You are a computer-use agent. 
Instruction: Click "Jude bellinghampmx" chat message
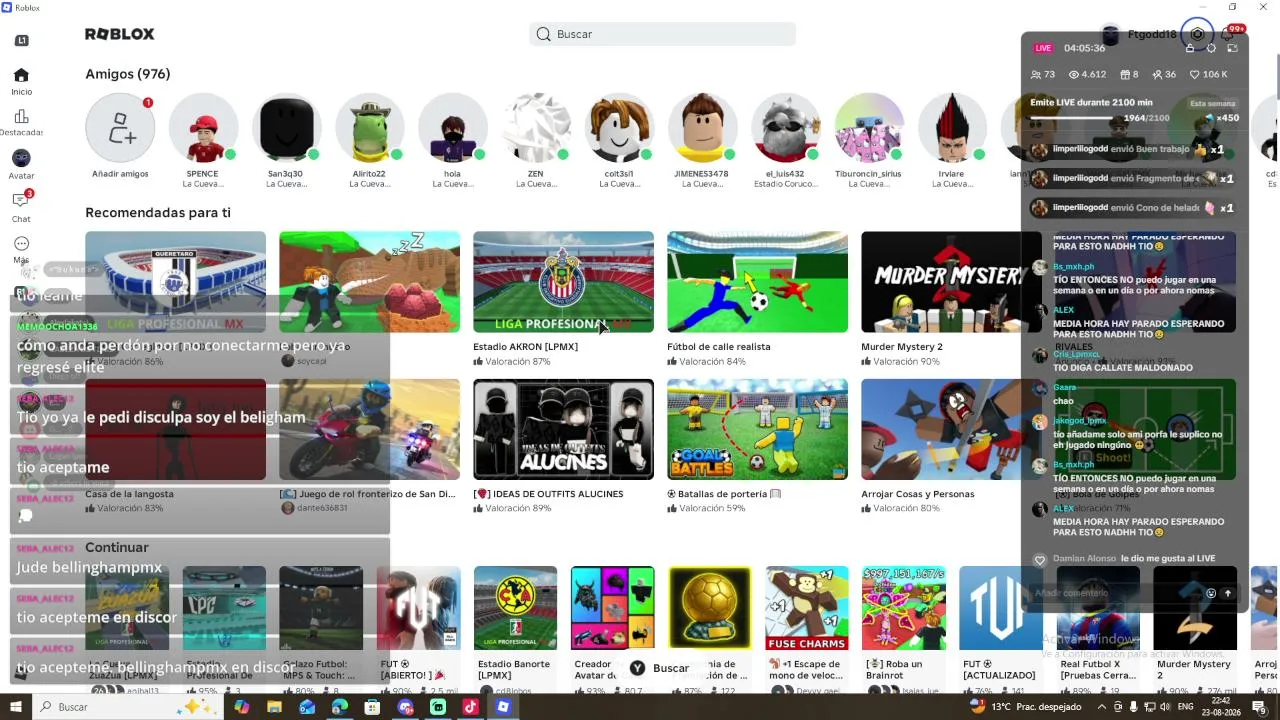tap(89, 567)
